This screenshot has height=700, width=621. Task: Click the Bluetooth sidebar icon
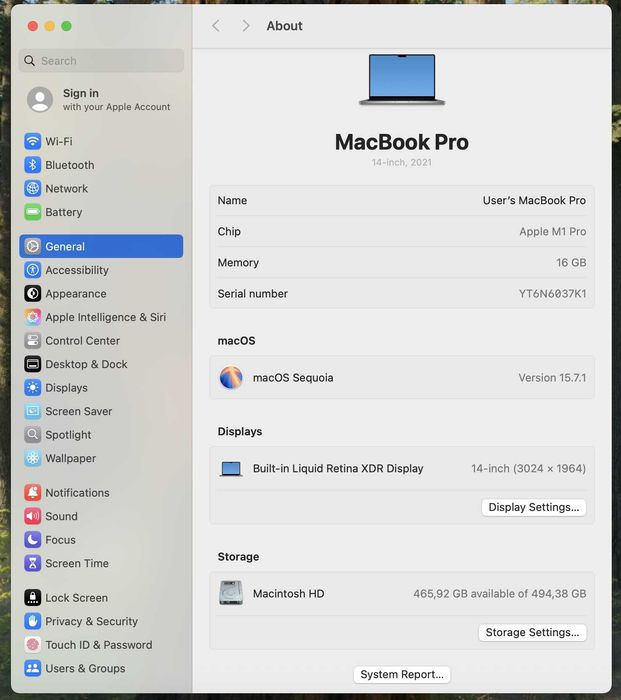click(33, 165)
